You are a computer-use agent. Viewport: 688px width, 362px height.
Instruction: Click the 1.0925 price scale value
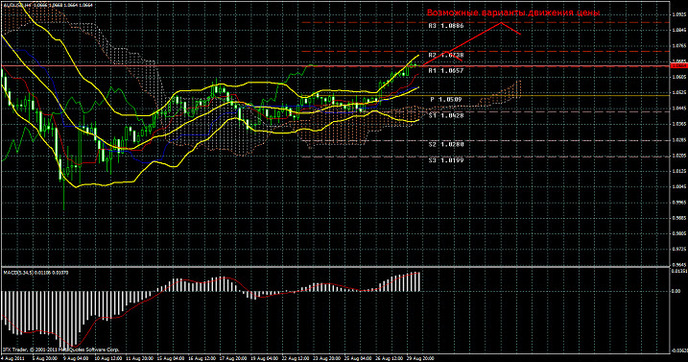[x=679, y=14]
